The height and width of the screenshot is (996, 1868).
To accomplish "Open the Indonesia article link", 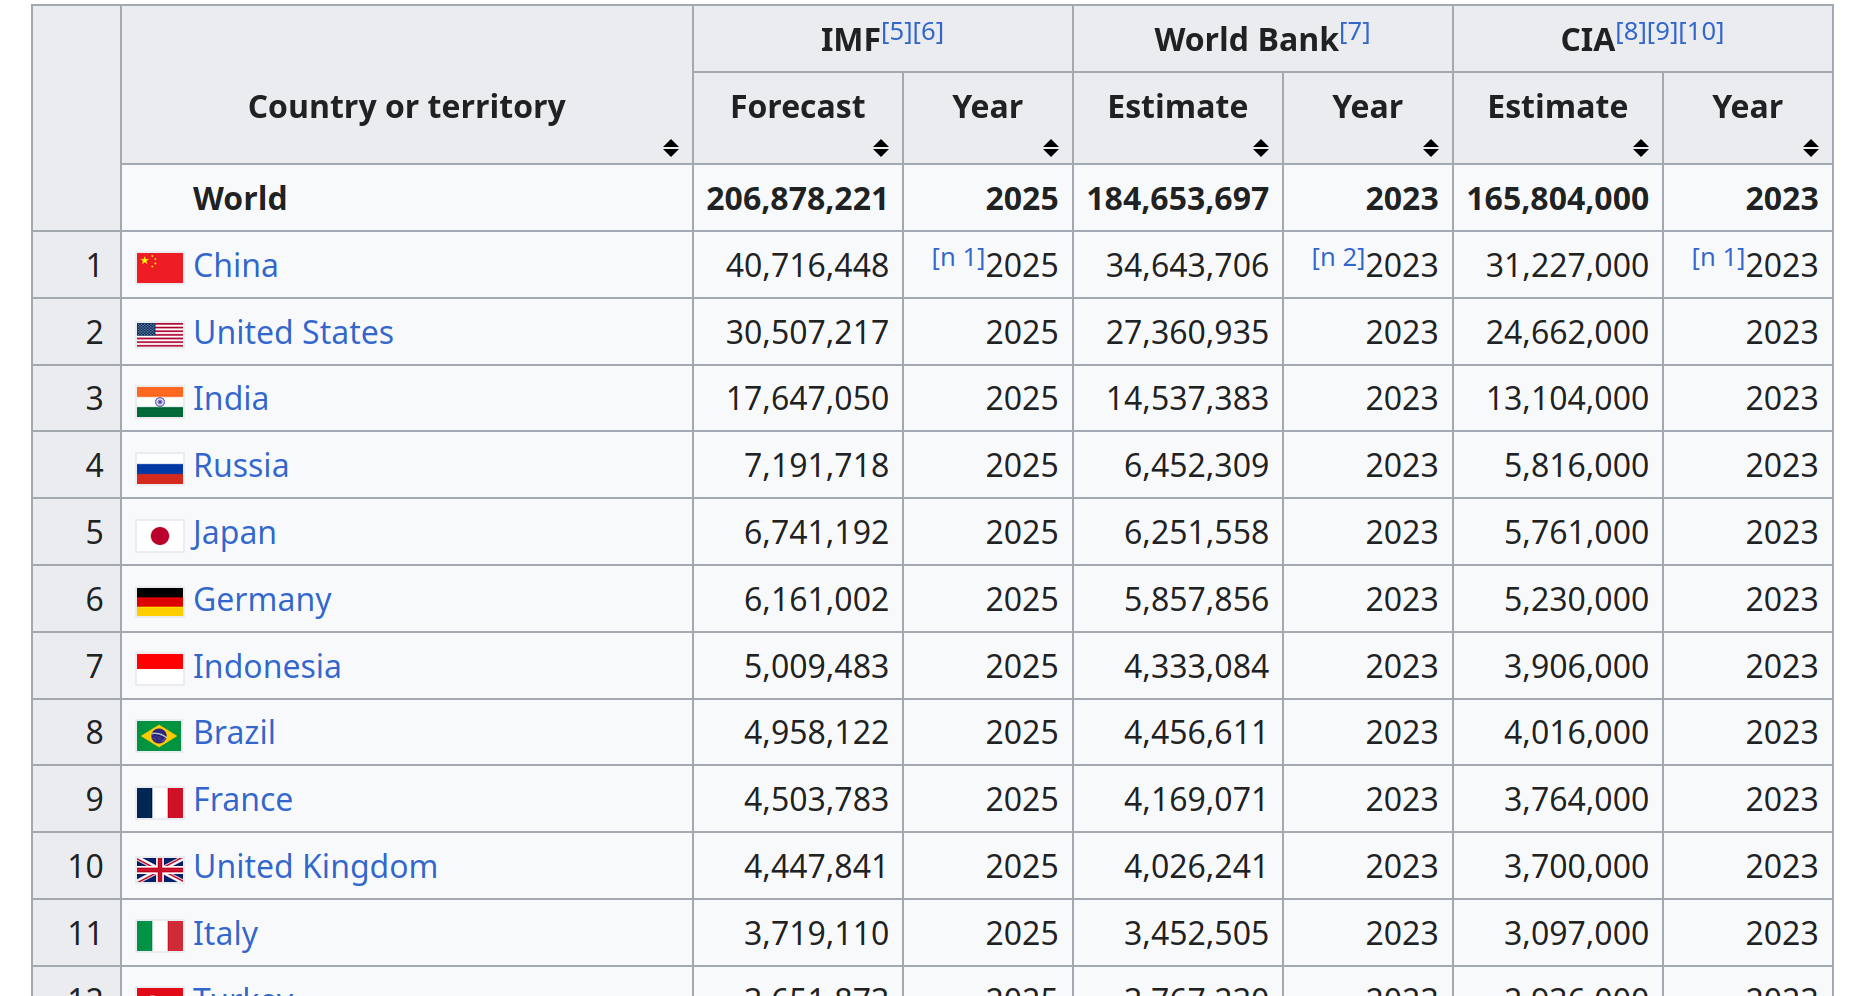I will [267, 667].
